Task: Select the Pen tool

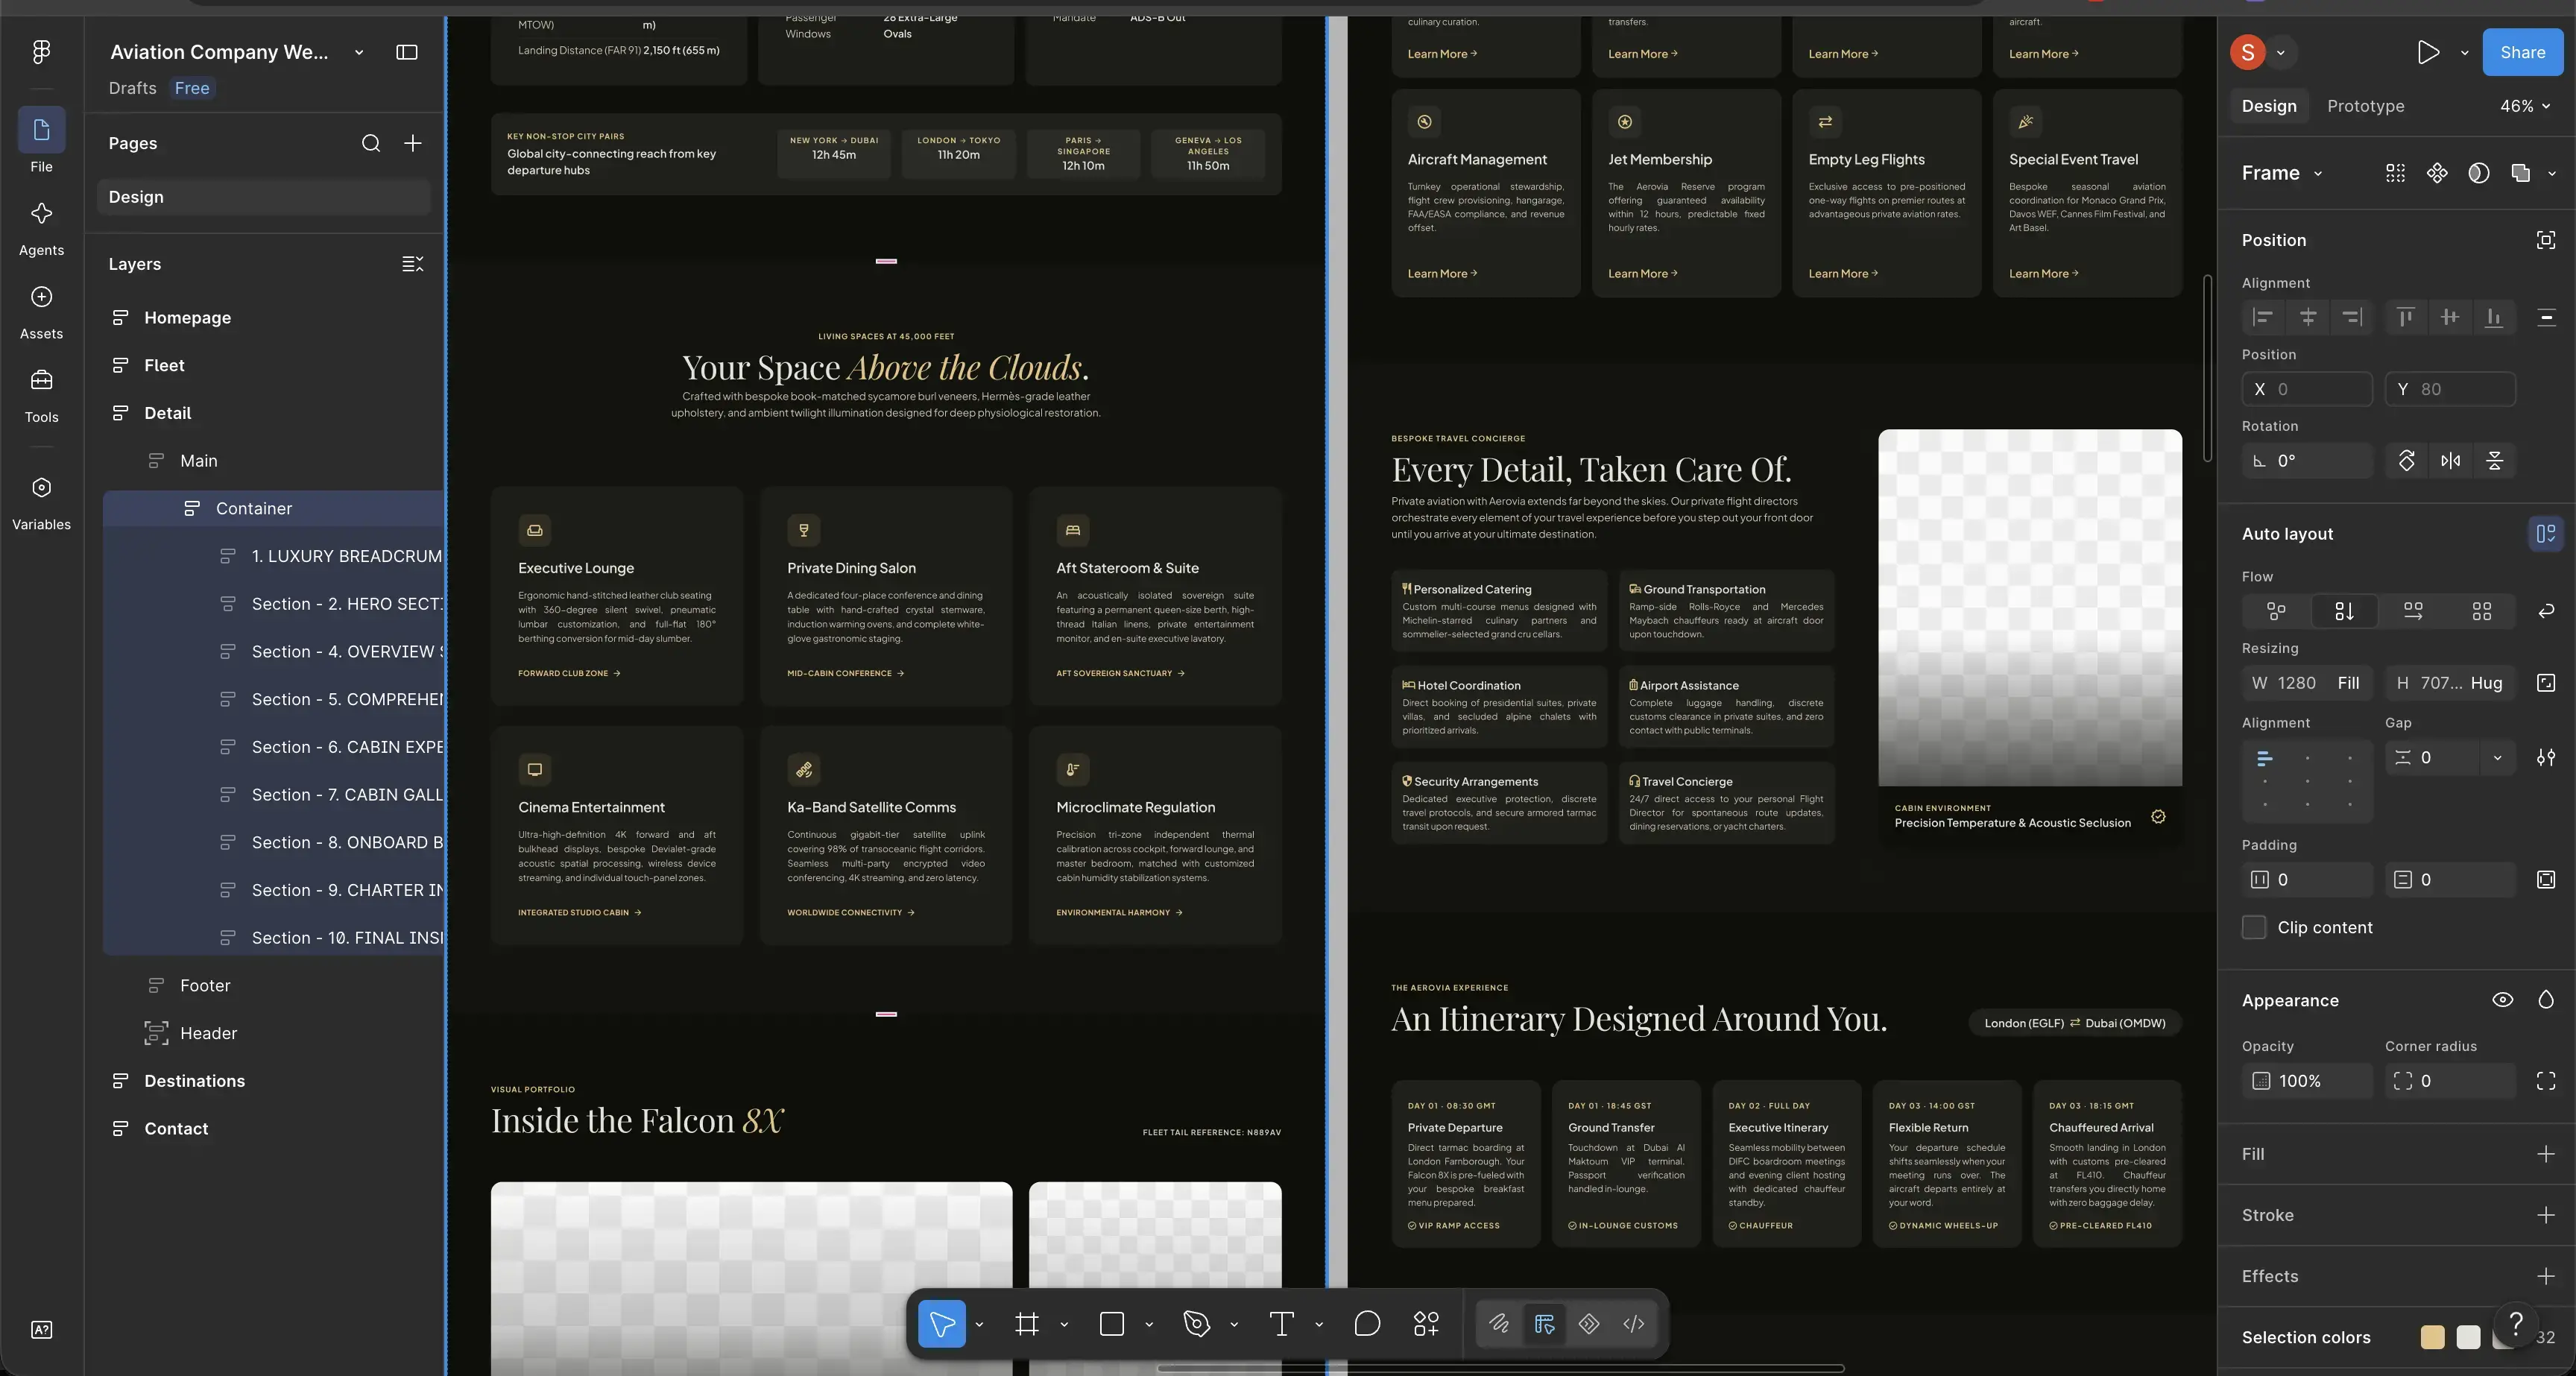Action: (x=1196, y=1324)
